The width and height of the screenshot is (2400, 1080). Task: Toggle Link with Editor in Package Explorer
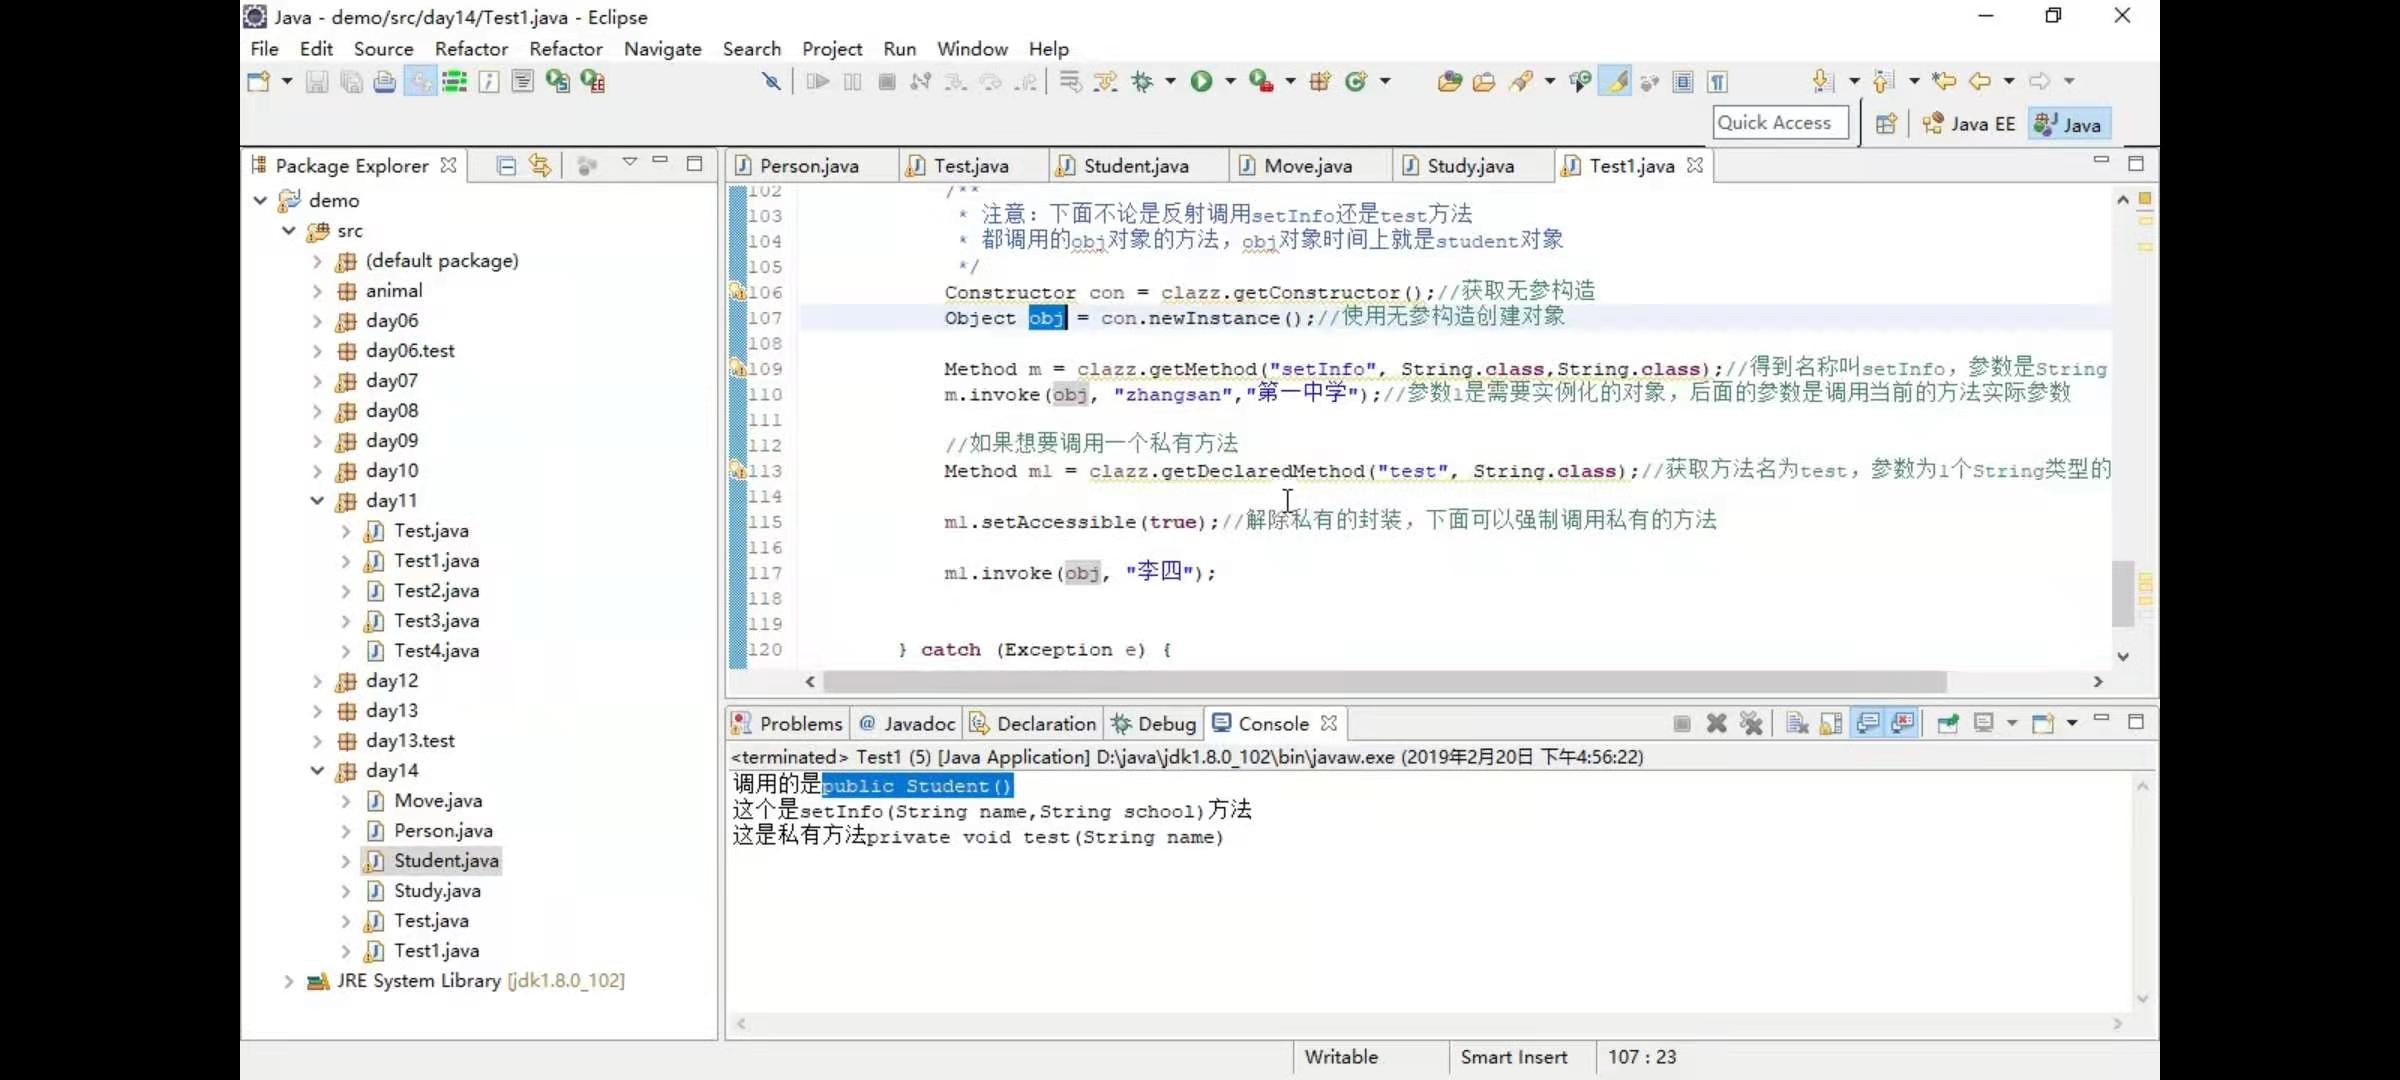click(x=540, y=166)
